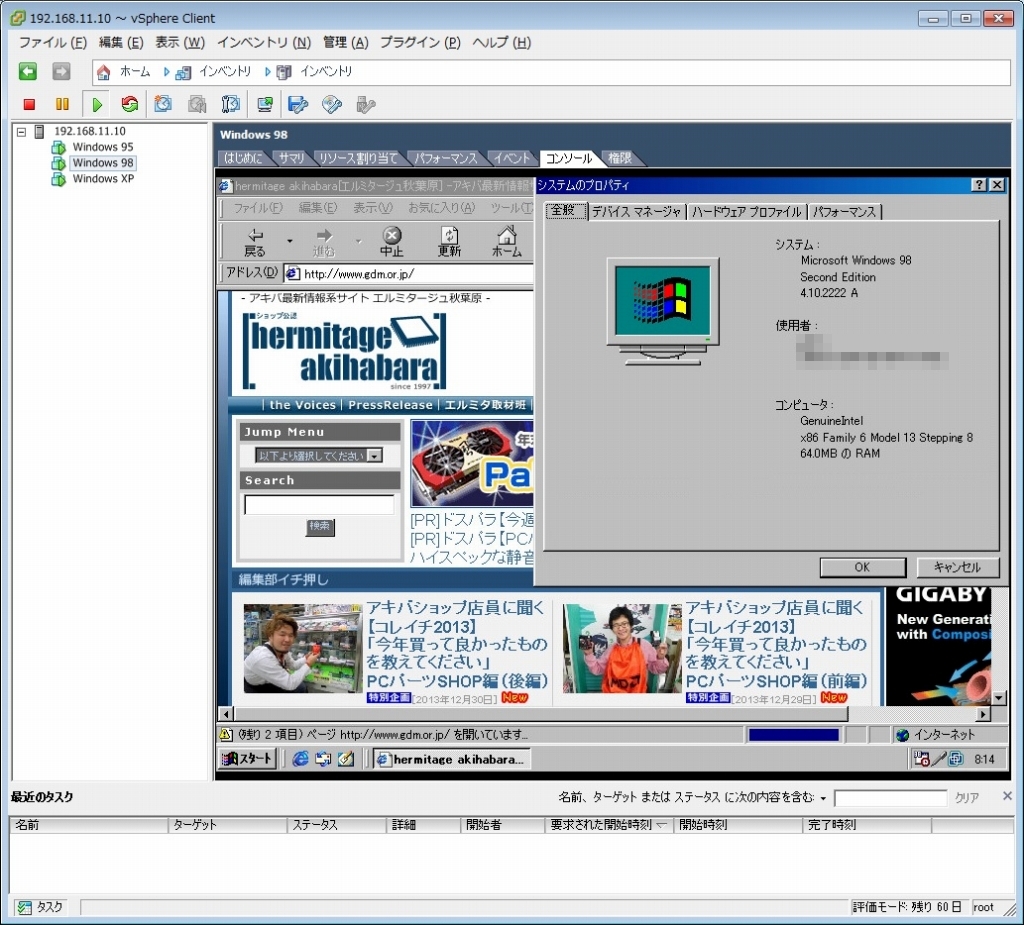Open the recent tasks filter dropdown arrow
This screenshot has width=1024, height=925.
tap(824, 798)
